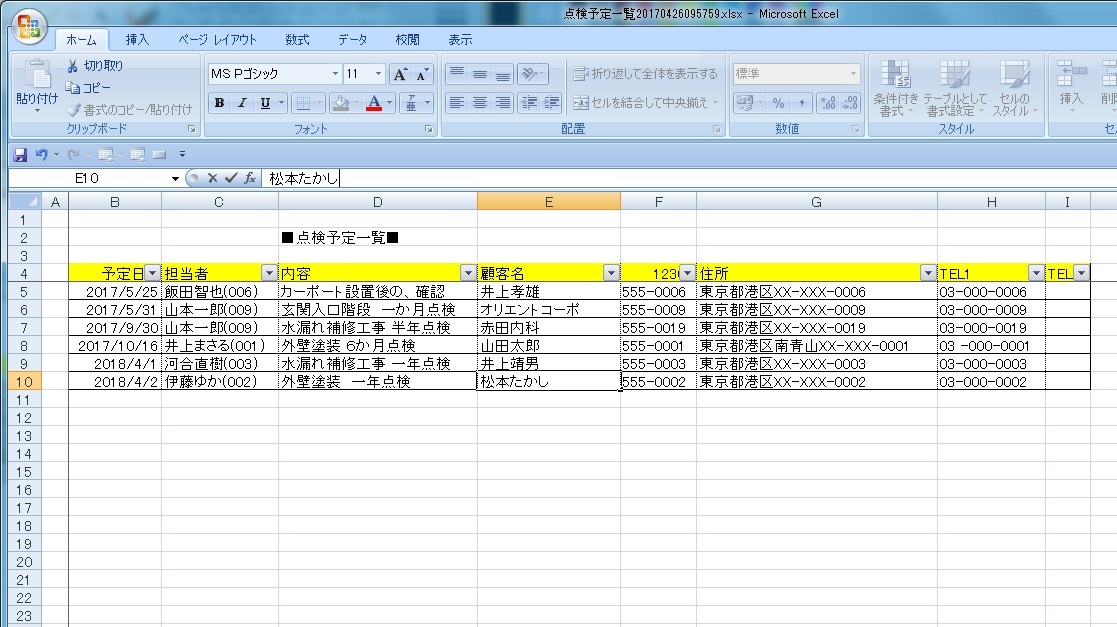The width and height of the screenshot is (1117, 627).
Task: Click the Save icon in quick access toolbar
Action: 21,155
